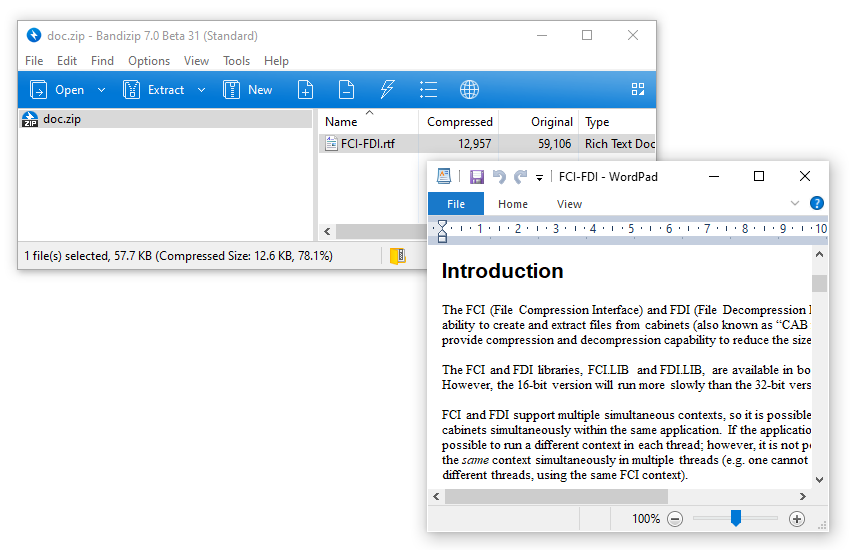Select the FCI-FDI.rtf file in the list
The height and width of the screenshot is (550, 850).
(367, 144)
